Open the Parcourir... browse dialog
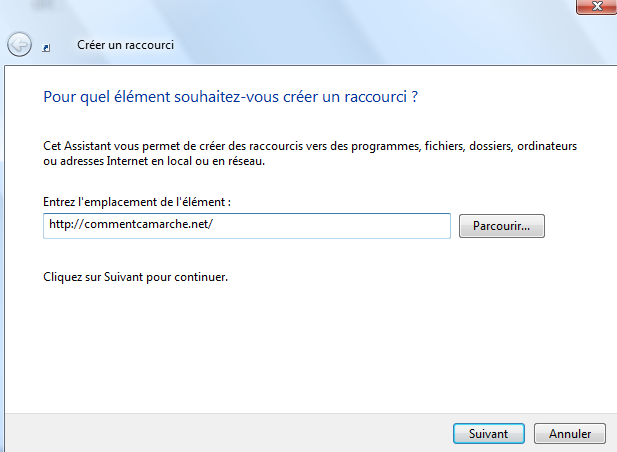The width and height of the screenshot is (617, 452). click(501, 226)
